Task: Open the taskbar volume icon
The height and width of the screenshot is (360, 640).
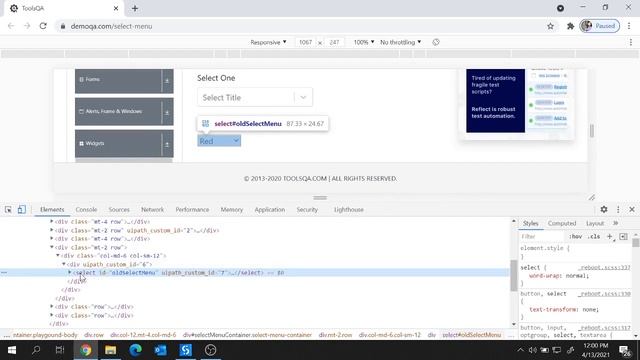Action: point(533,350)
